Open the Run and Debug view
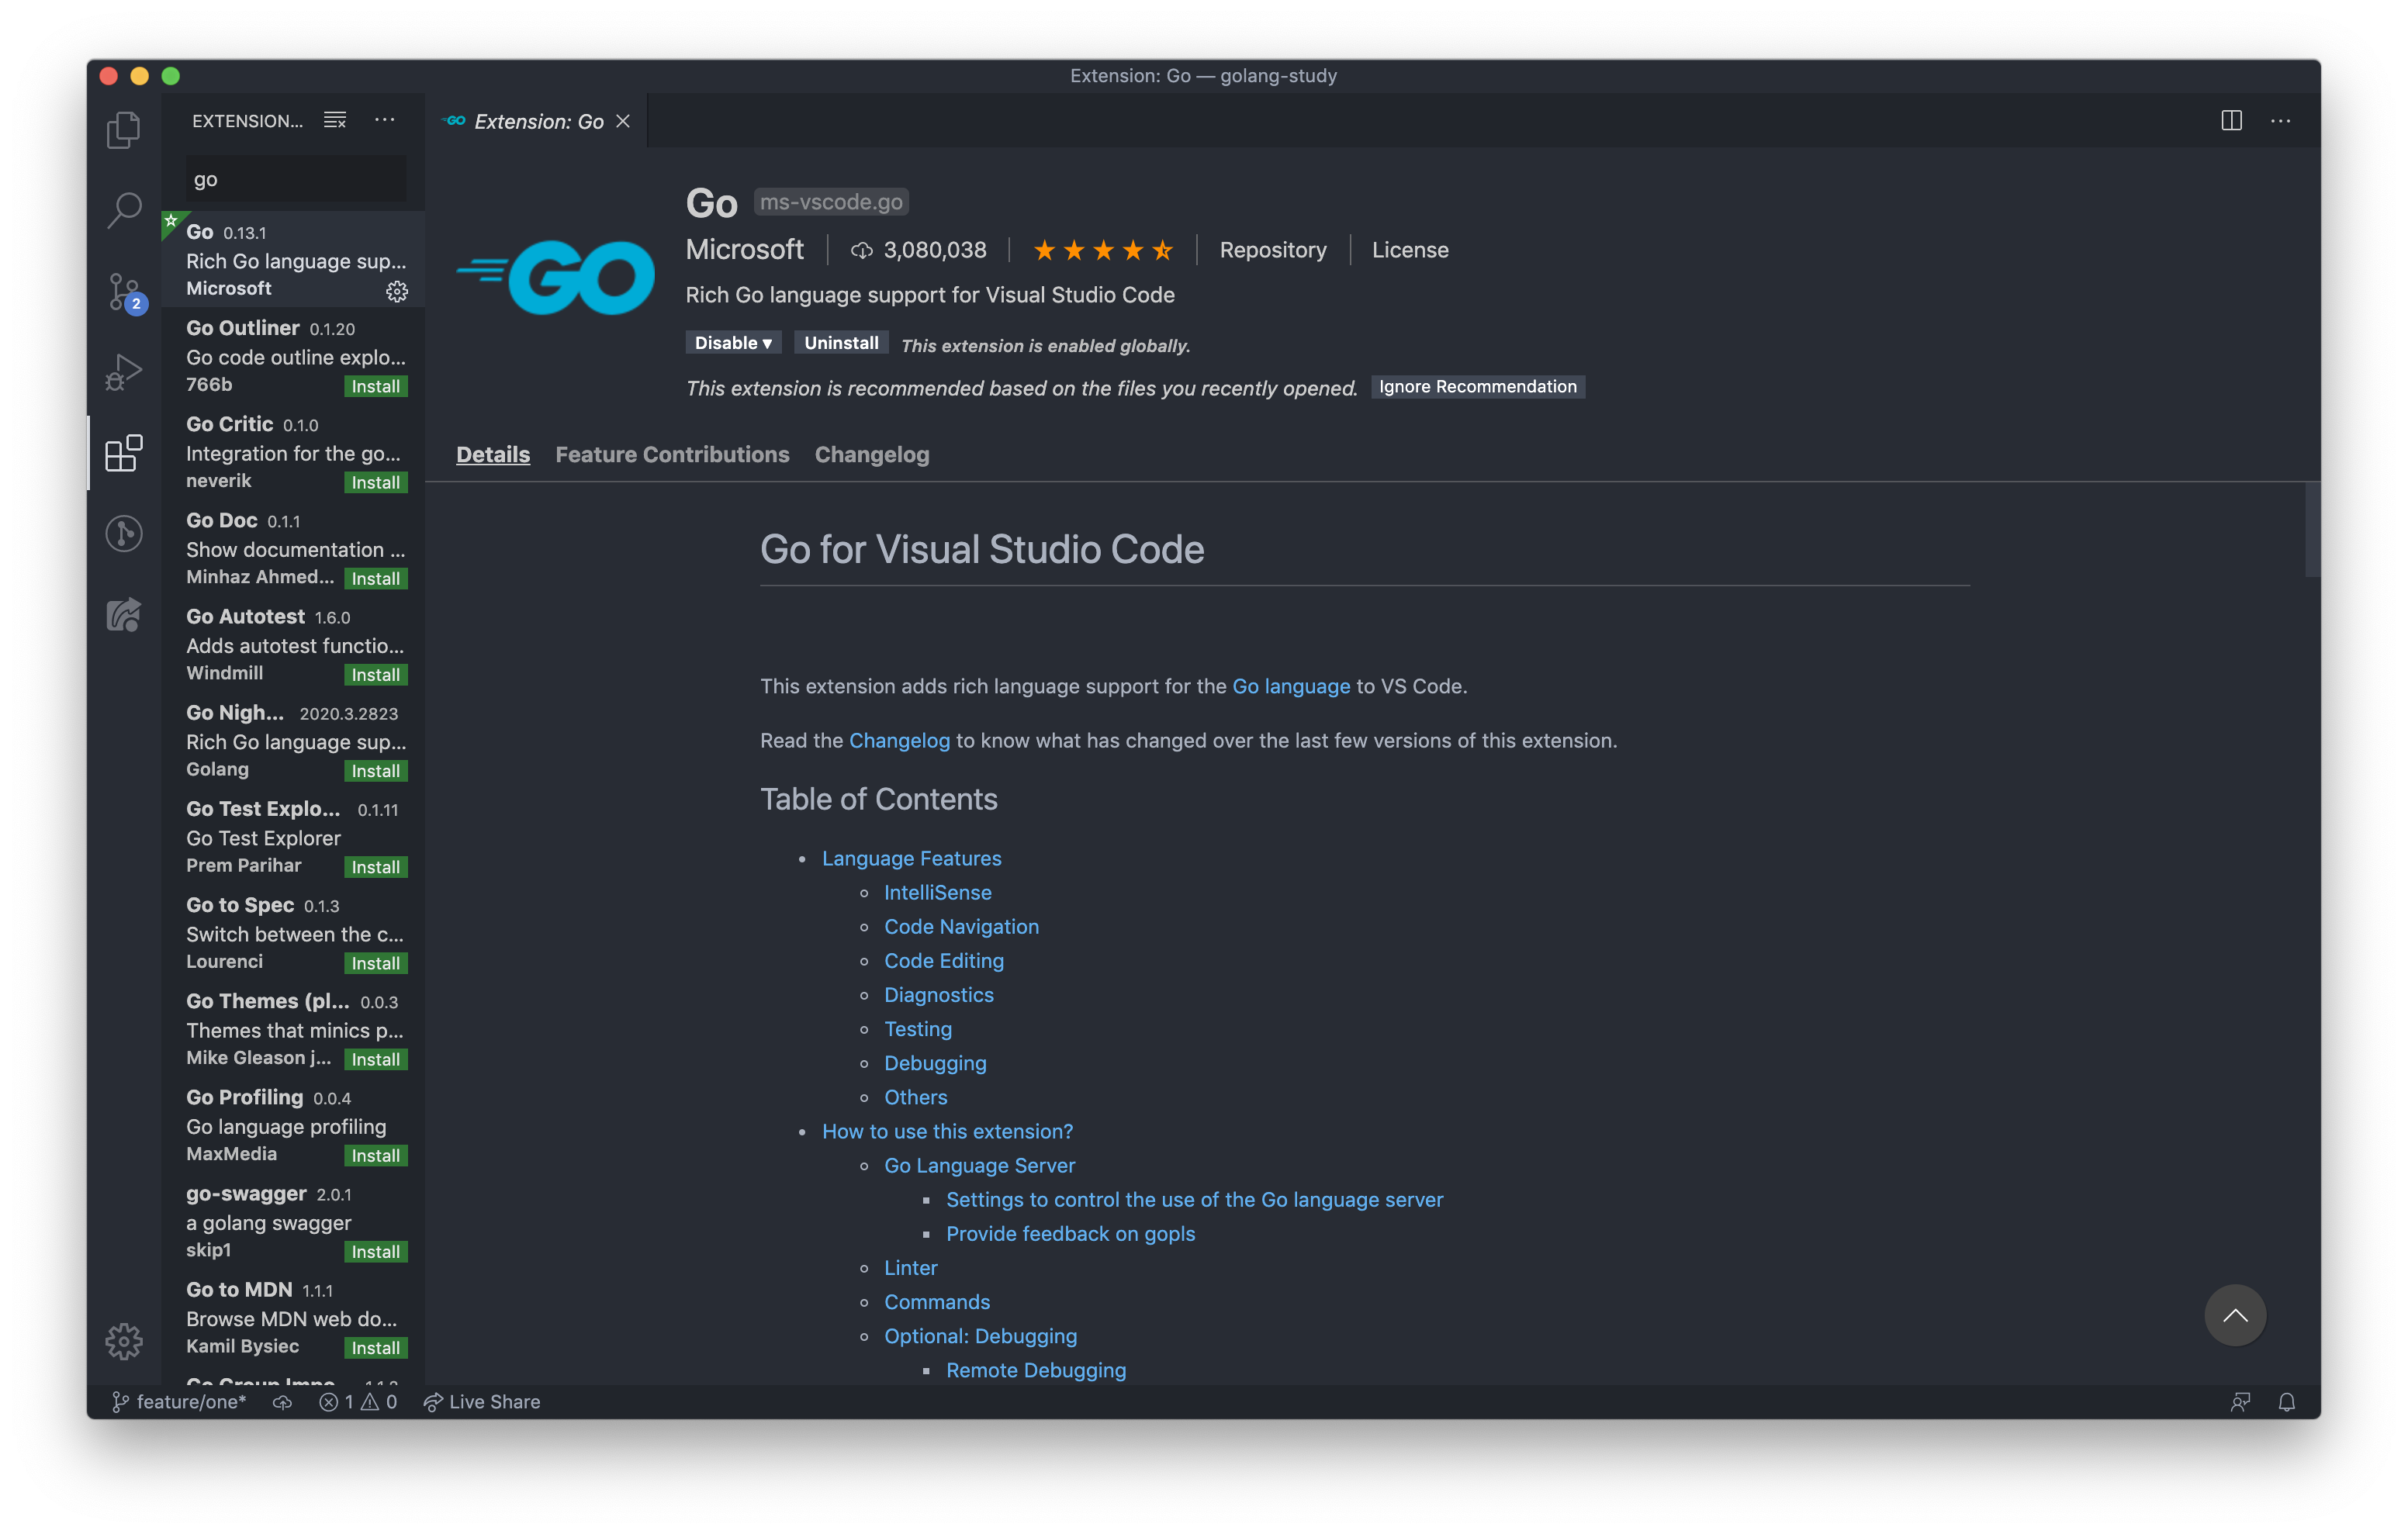 (x=123, y=372)
